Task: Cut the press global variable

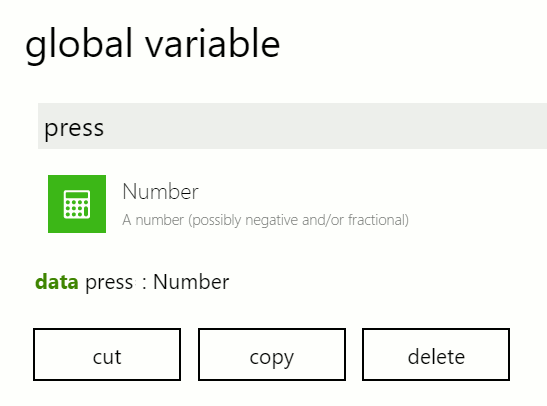Action: (x=107, y=354)
